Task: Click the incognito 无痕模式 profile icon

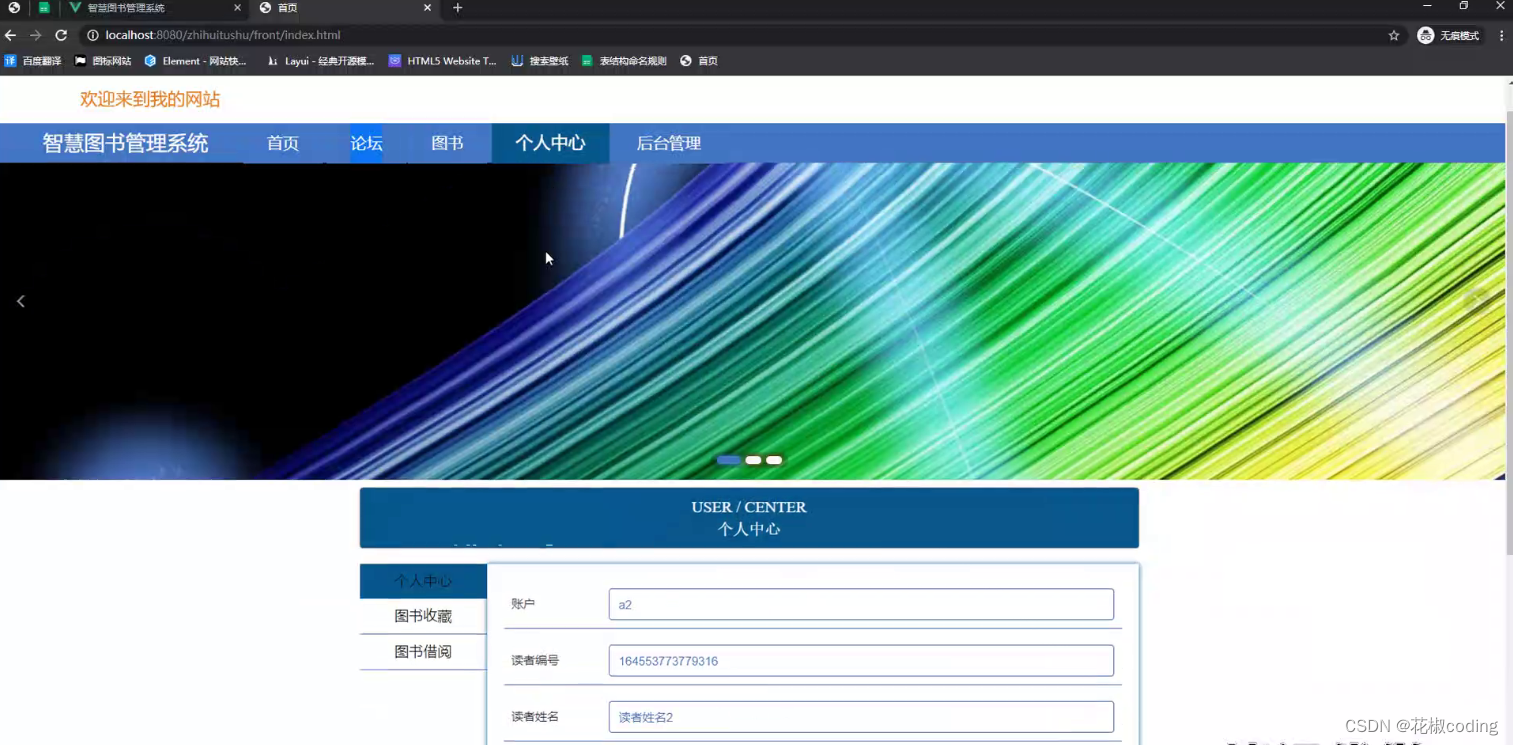Action: [x=1424, y=34]
